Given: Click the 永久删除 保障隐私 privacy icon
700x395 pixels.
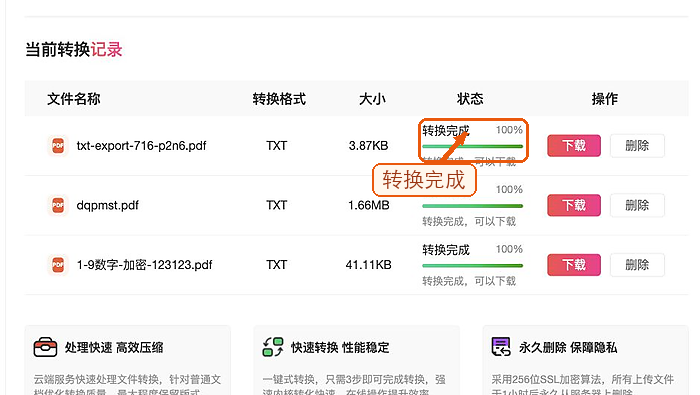Looking at the screenshot, I should (501, 347).
